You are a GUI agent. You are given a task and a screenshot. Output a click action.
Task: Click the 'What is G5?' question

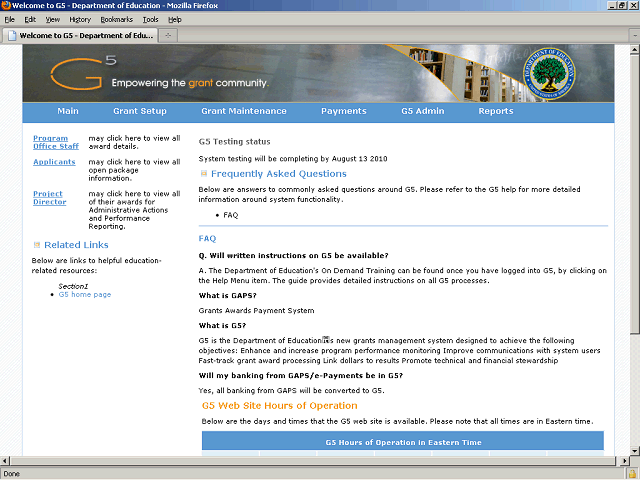(x=222, y=326)
